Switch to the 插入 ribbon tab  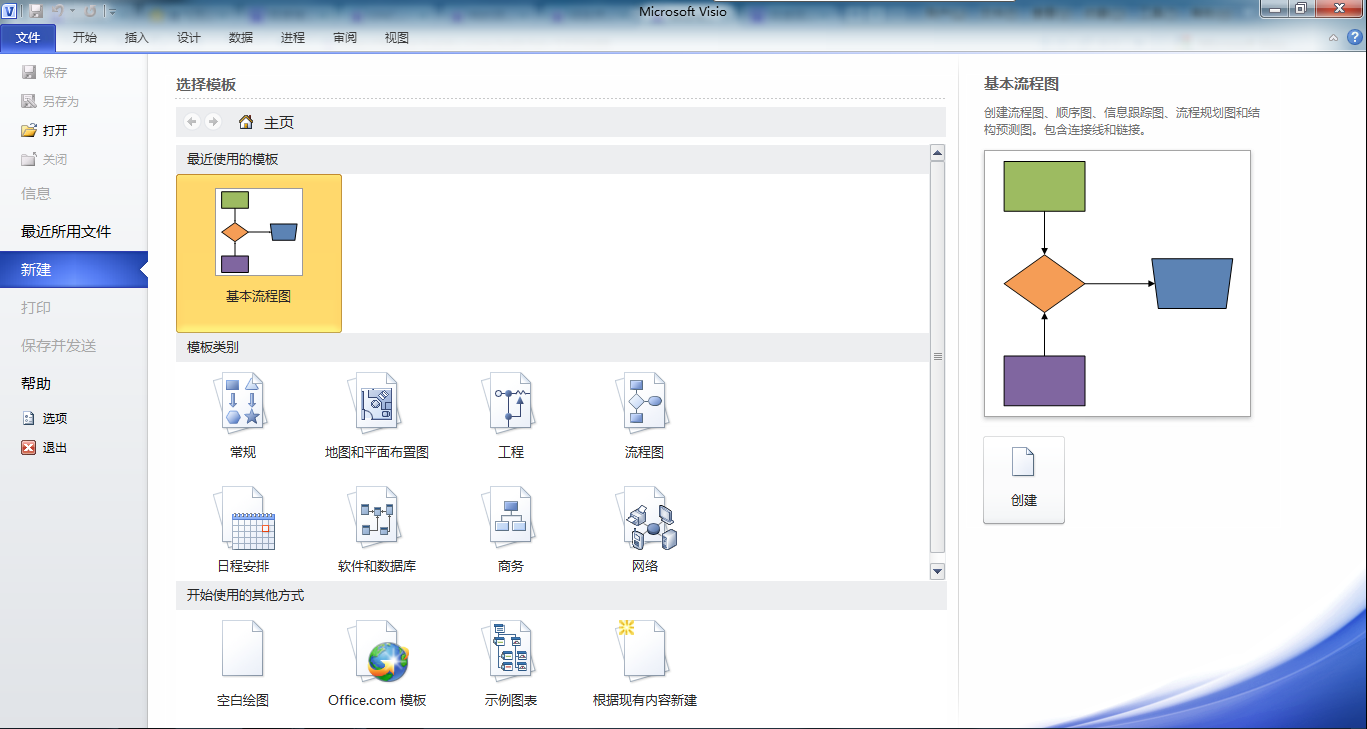pyautogui.click(x=137, y=38)
